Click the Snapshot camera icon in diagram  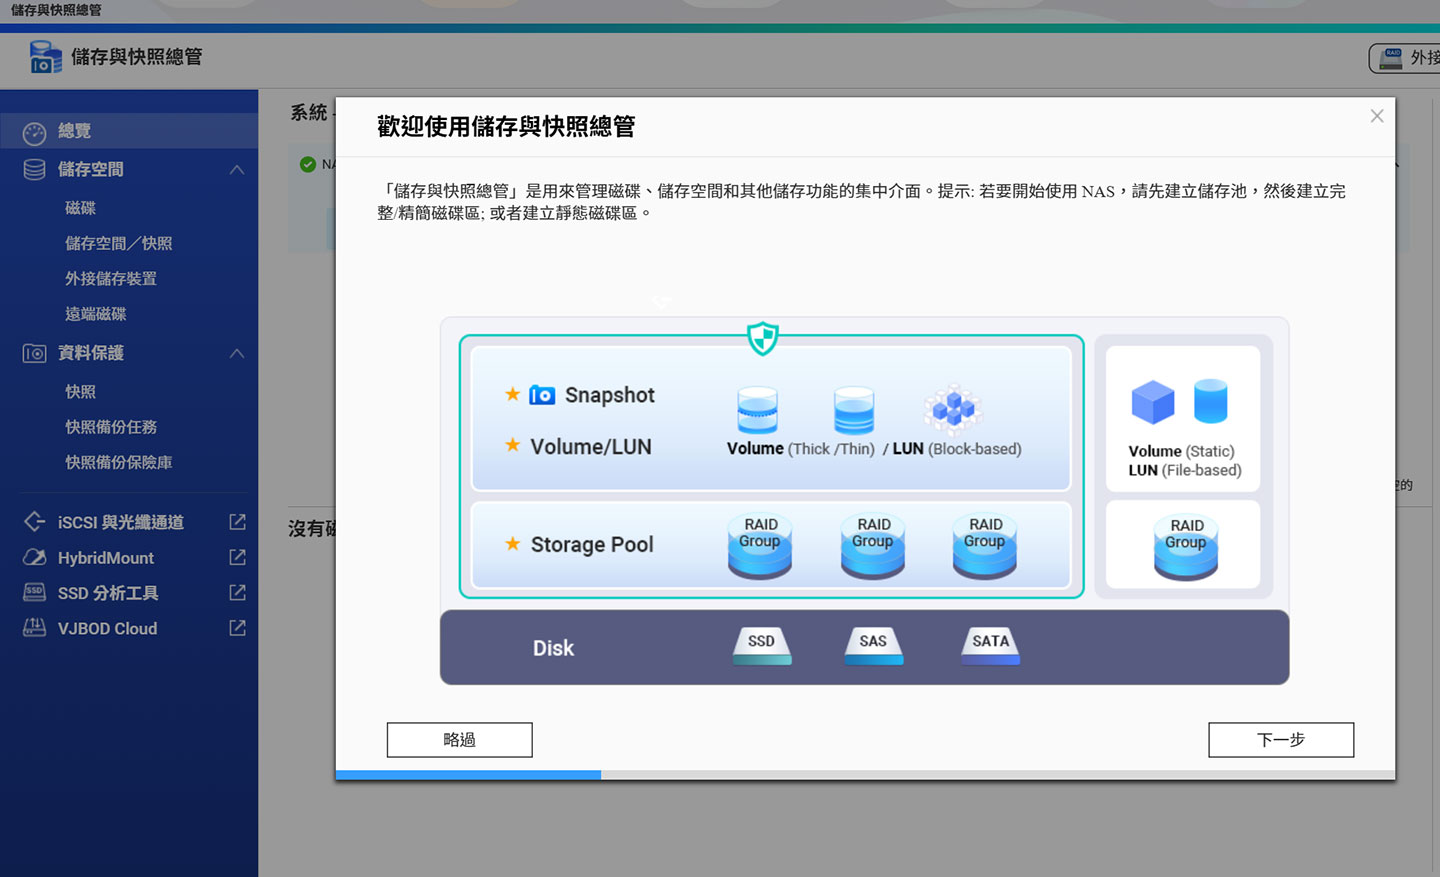click(x=542, y=395)
